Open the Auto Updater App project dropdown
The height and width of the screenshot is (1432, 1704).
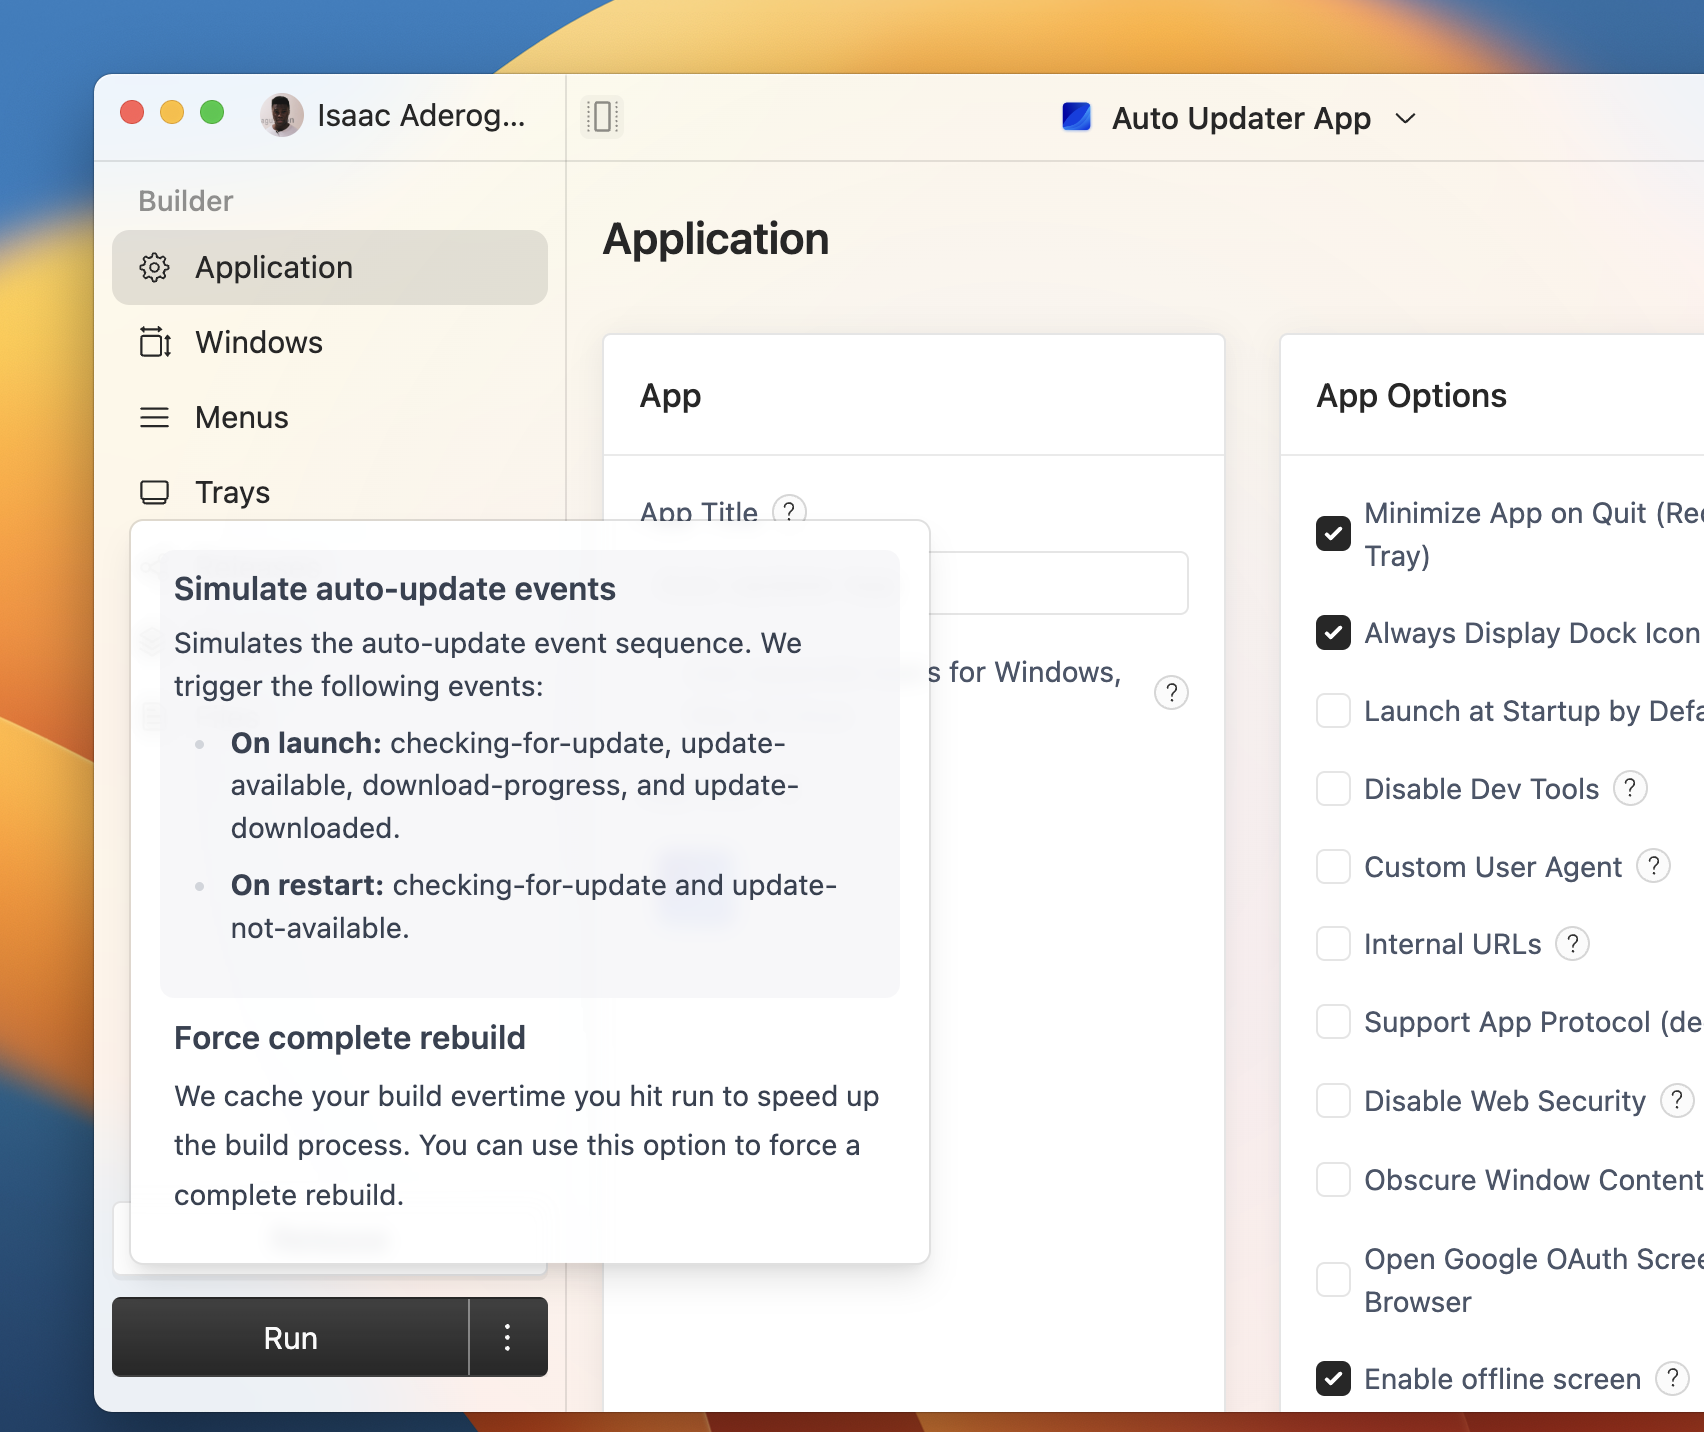pos(1404,118)
